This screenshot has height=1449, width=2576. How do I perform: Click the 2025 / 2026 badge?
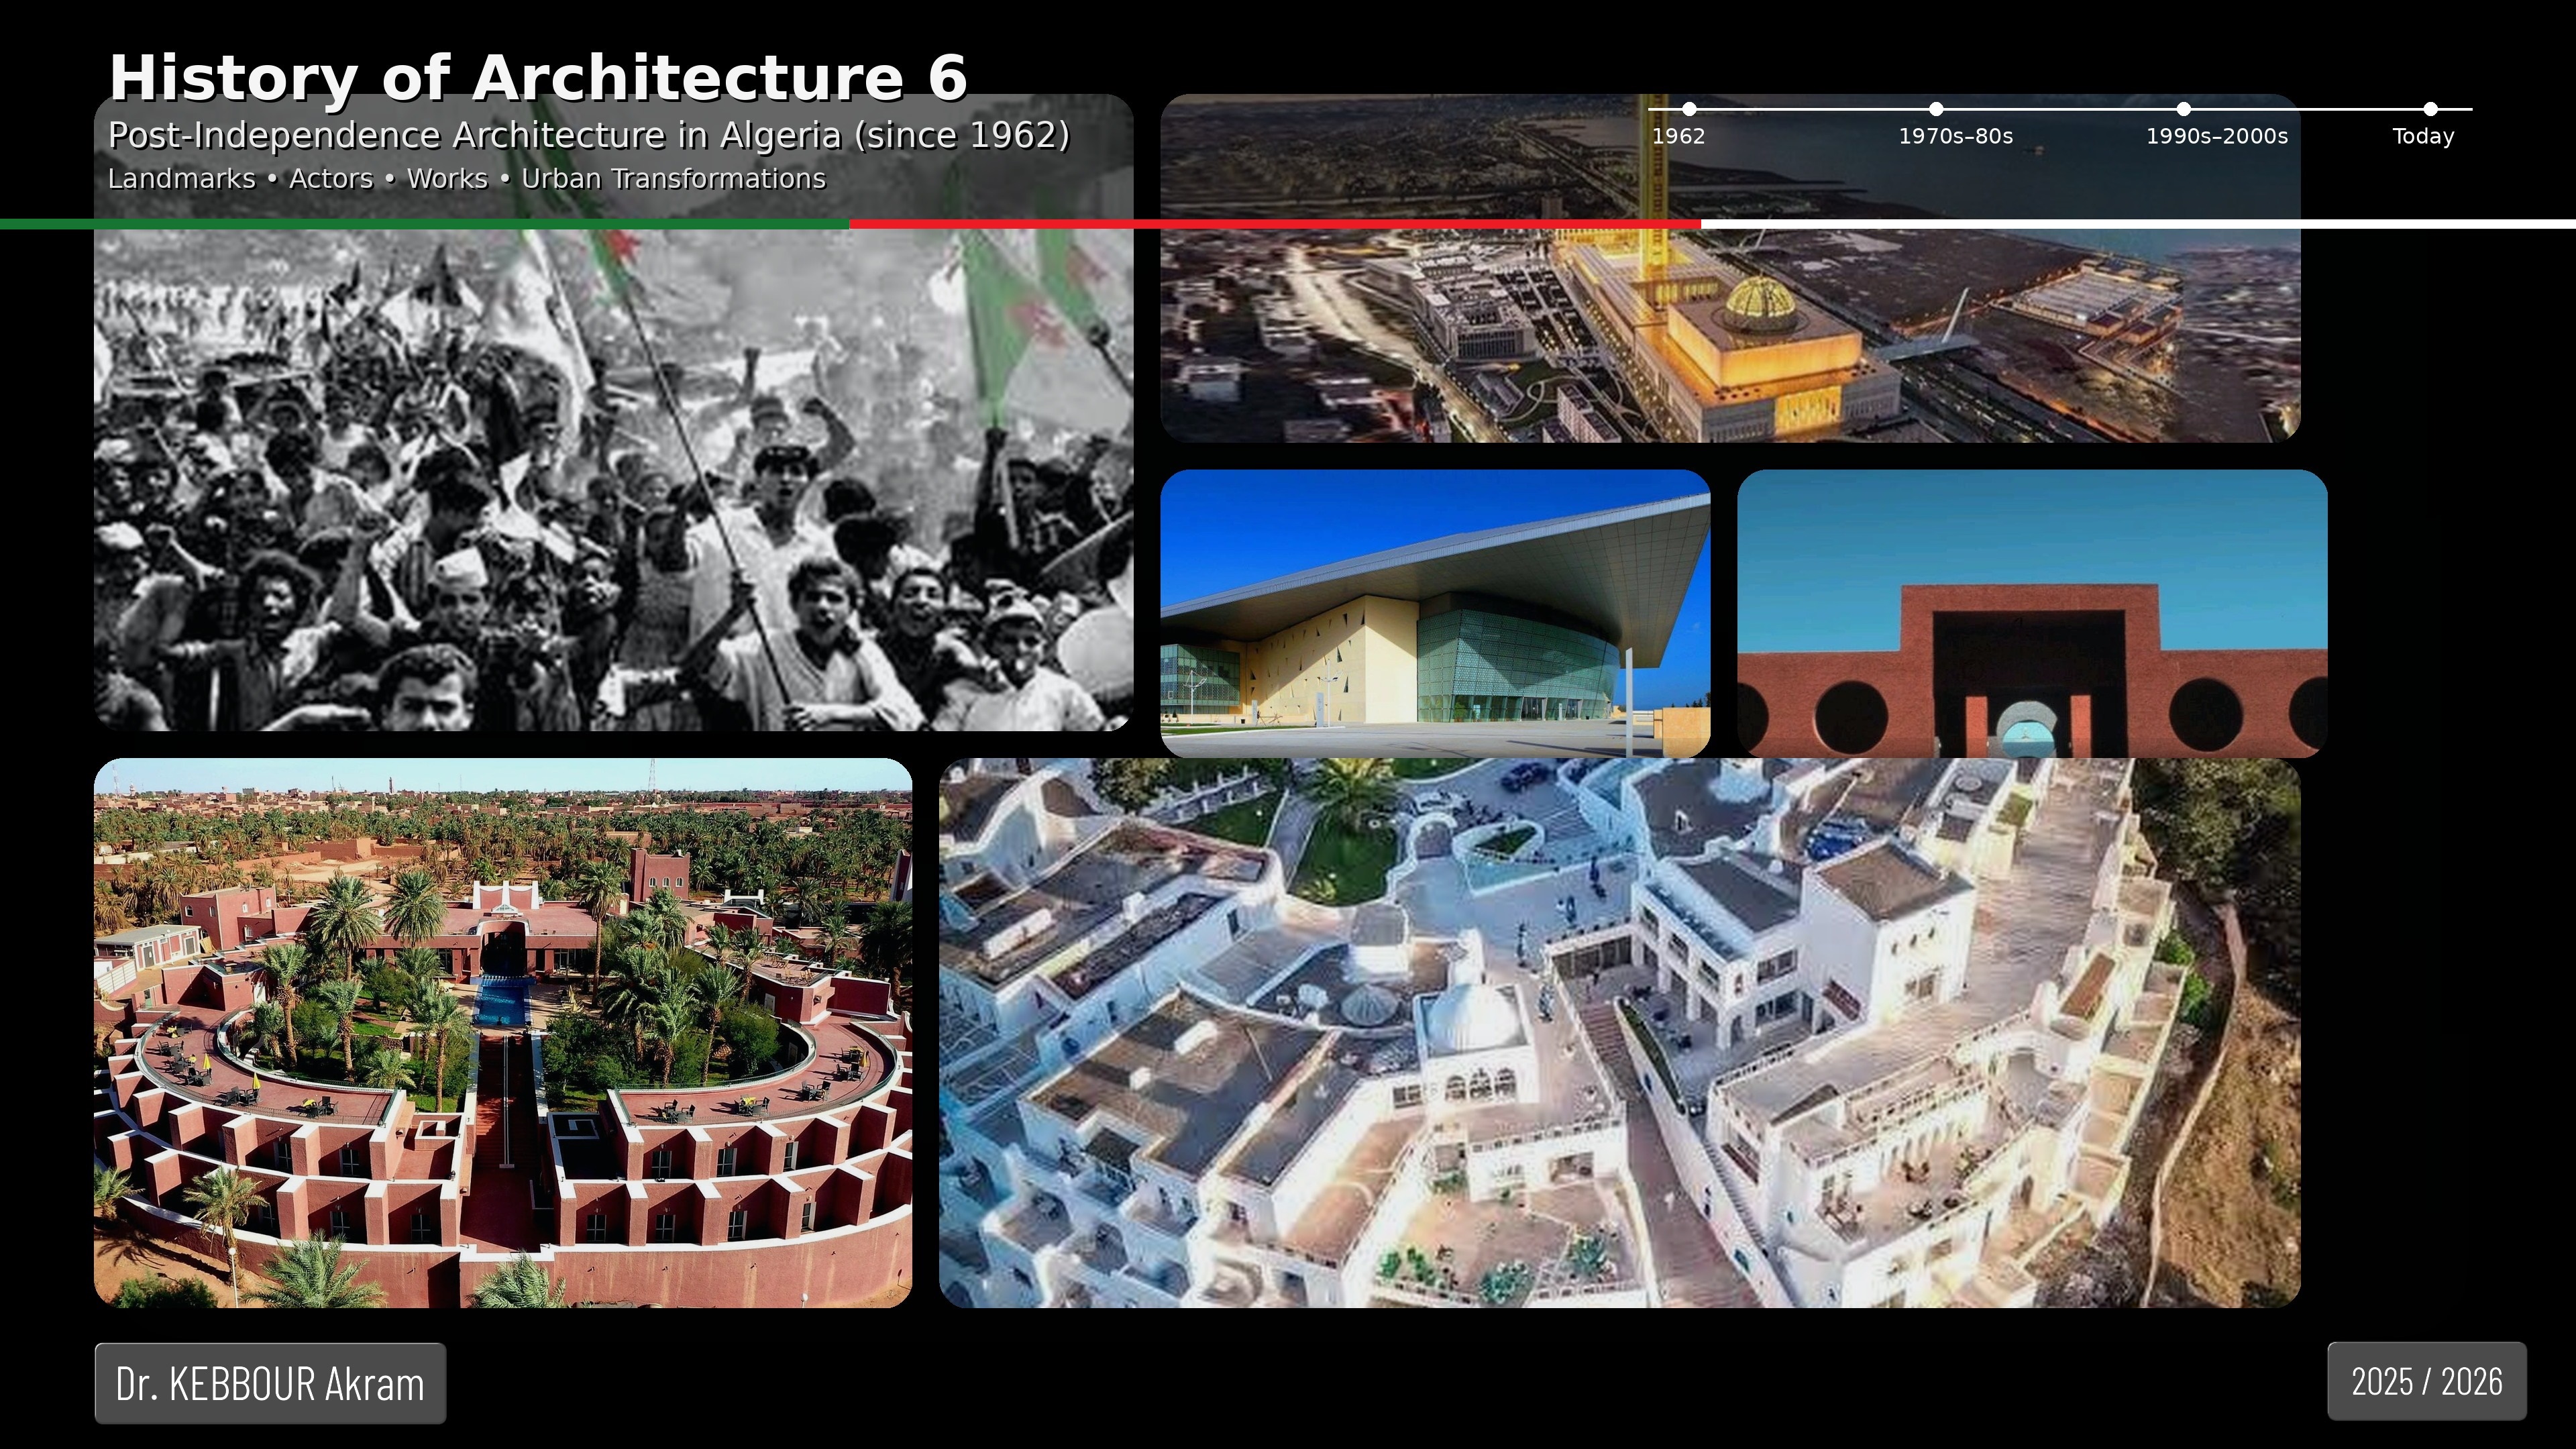(x=2426, y=1381)
